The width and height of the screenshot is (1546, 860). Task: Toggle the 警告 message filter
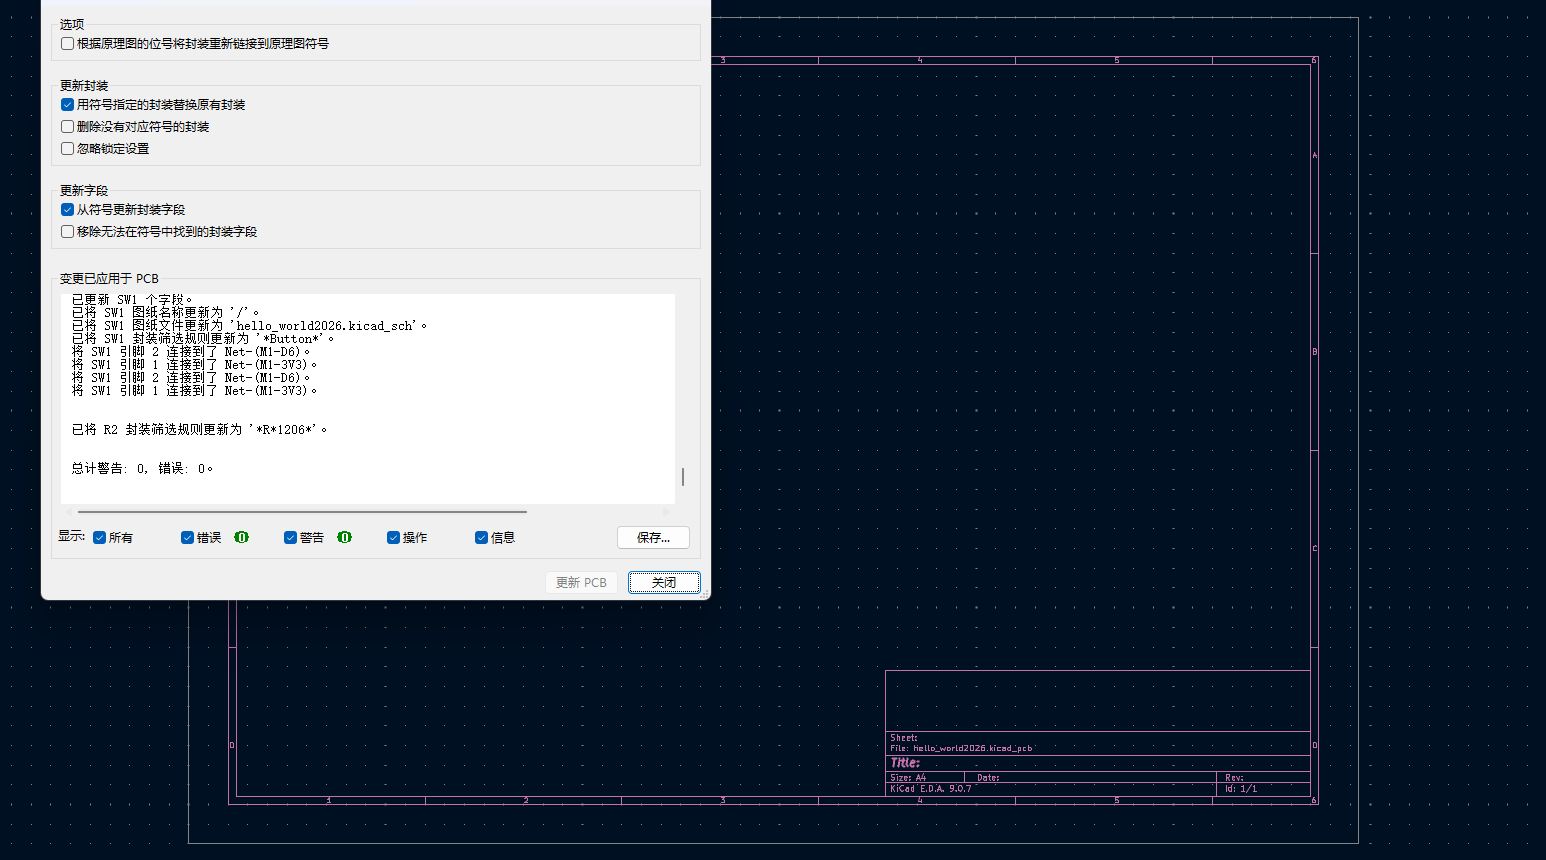(289, 537)
